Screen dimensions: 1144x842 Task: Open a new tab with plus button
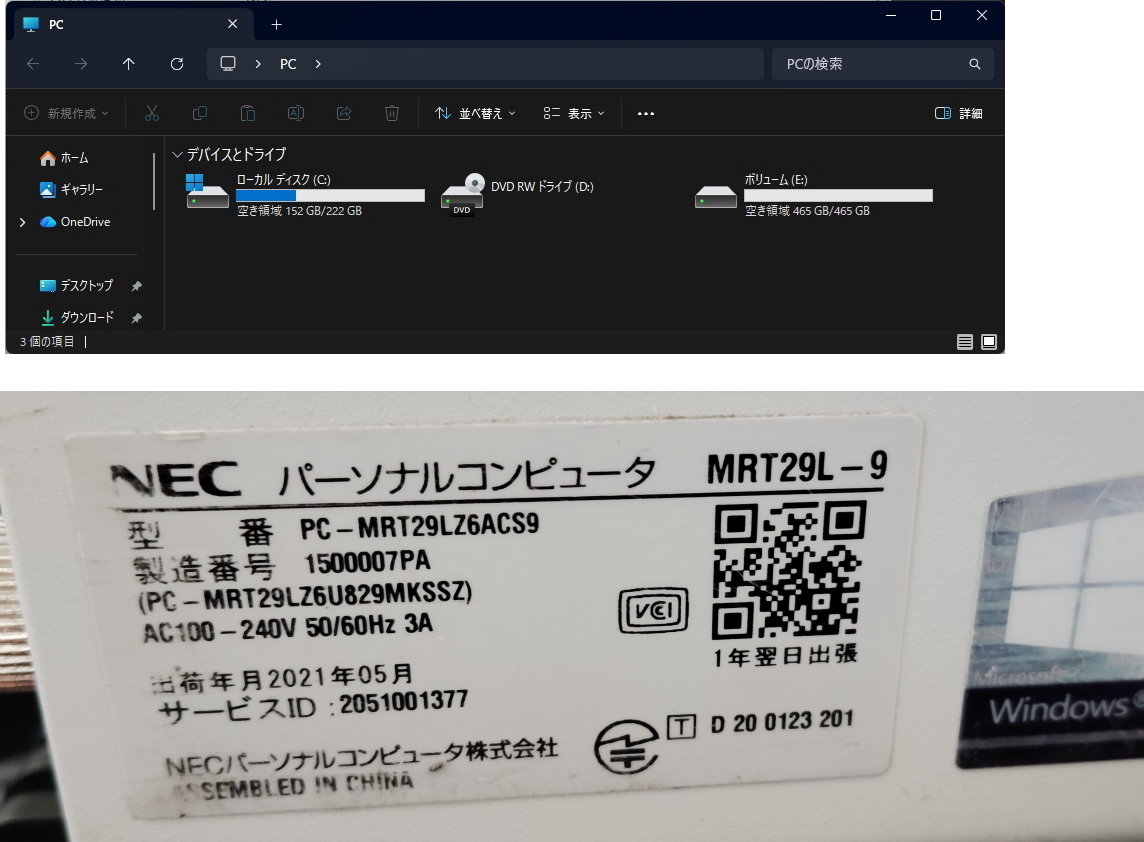(x=277, y=24)
